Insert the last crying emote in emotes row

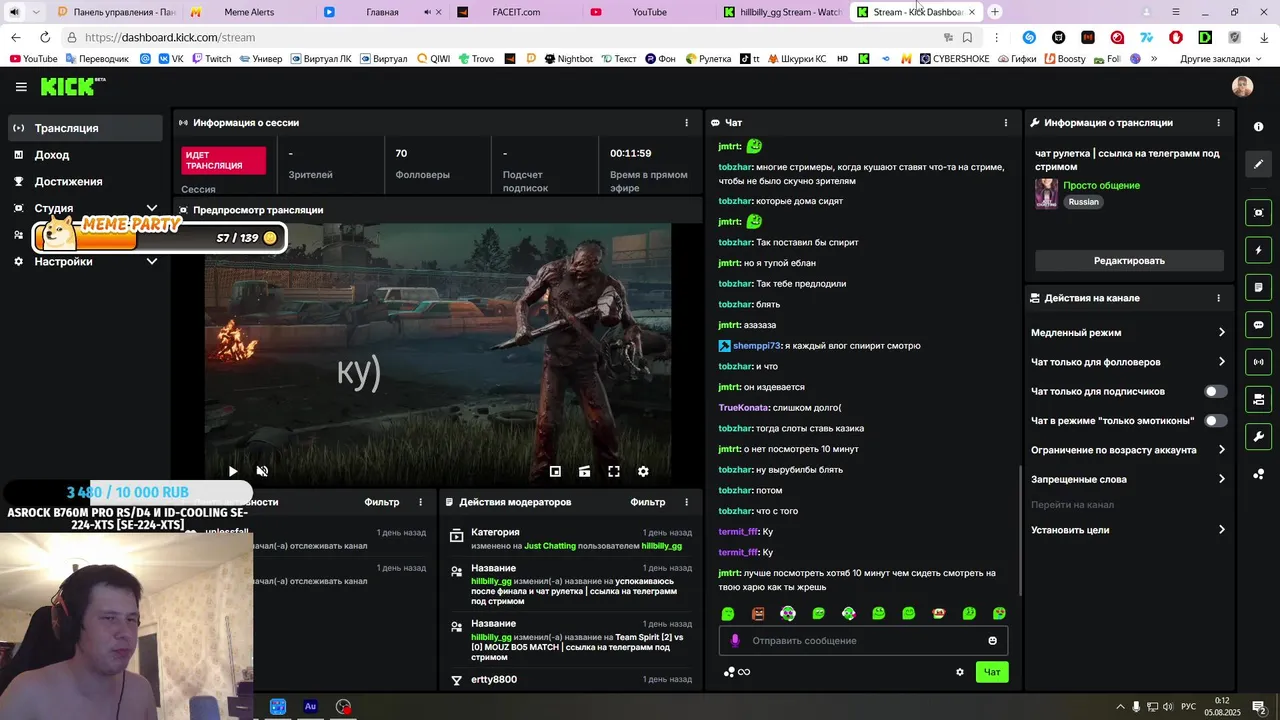(x=999, y=613)
